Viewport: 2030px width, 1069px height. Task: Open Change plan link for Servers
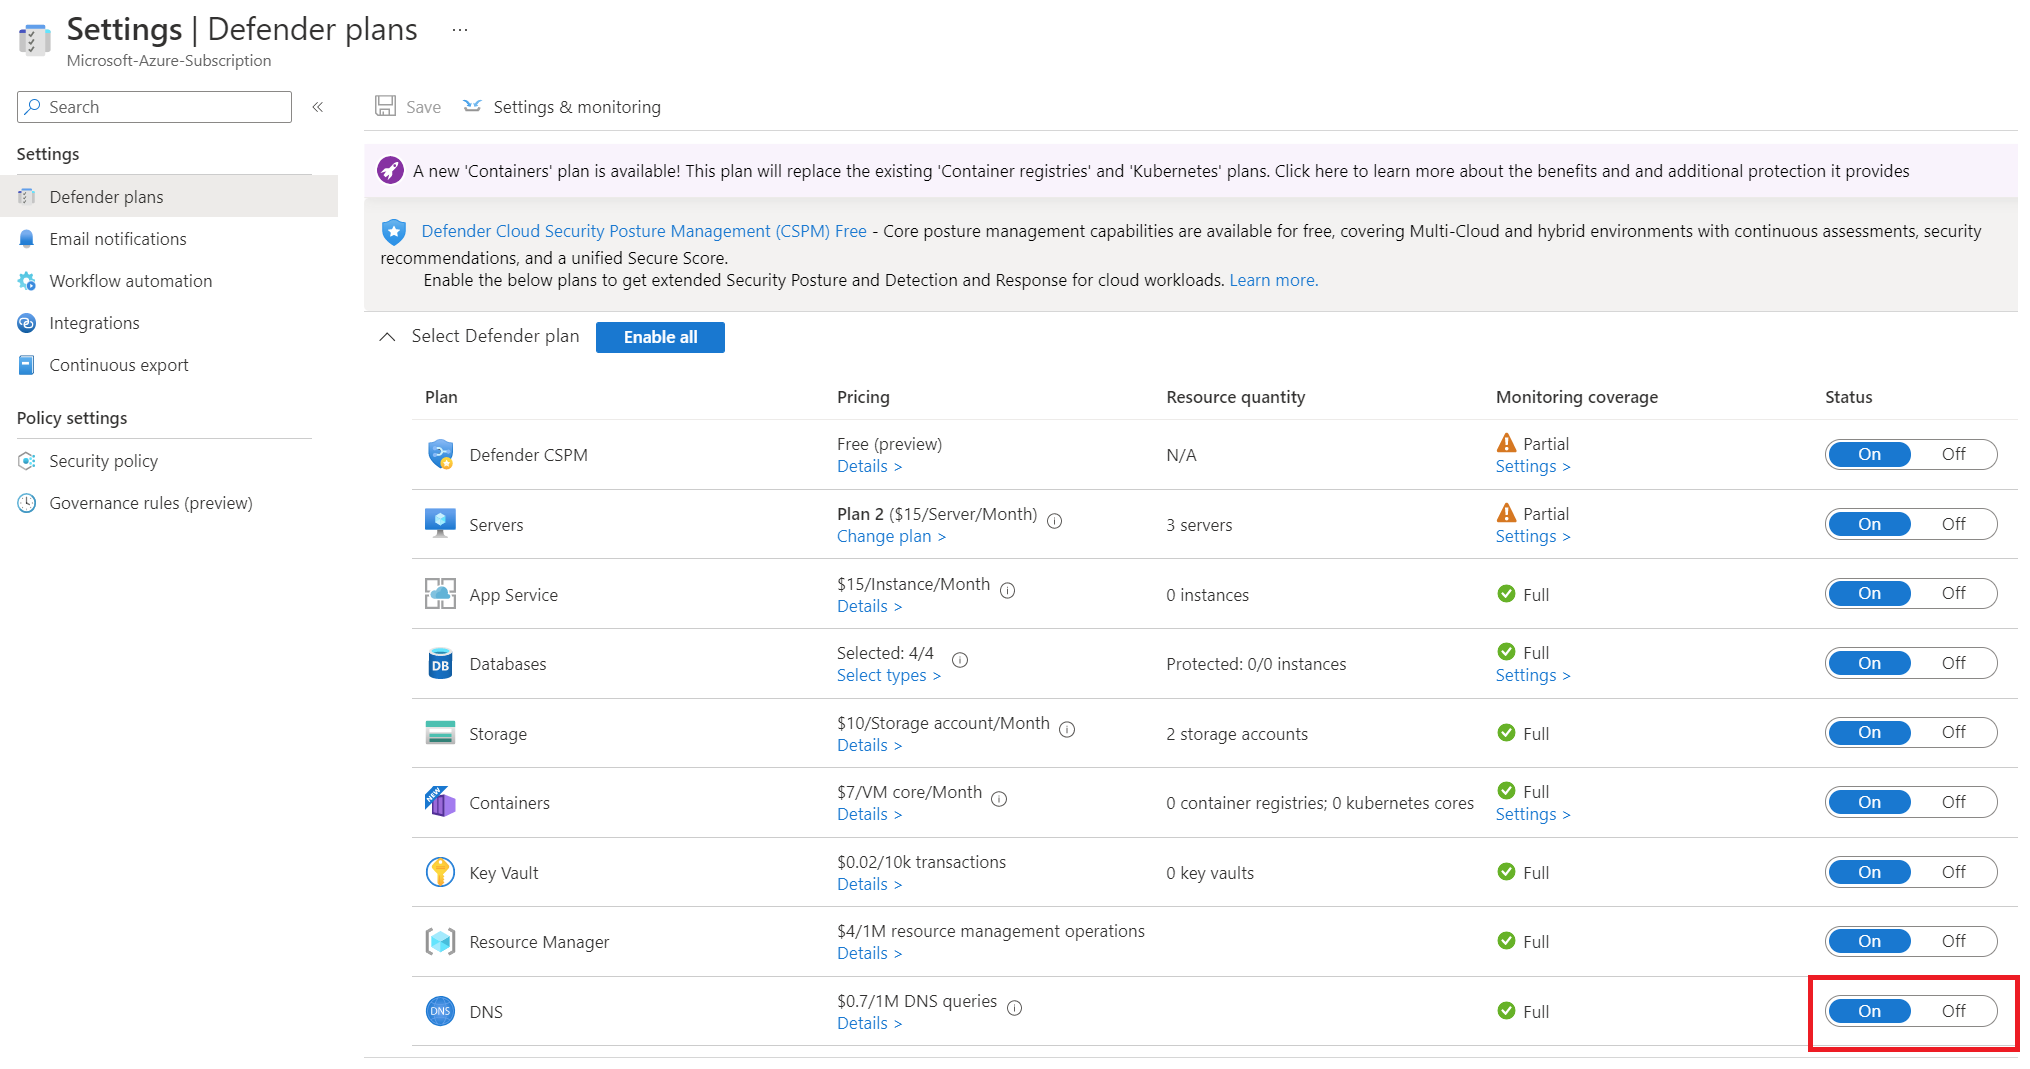pyautogui.click(x=891, y=536)
